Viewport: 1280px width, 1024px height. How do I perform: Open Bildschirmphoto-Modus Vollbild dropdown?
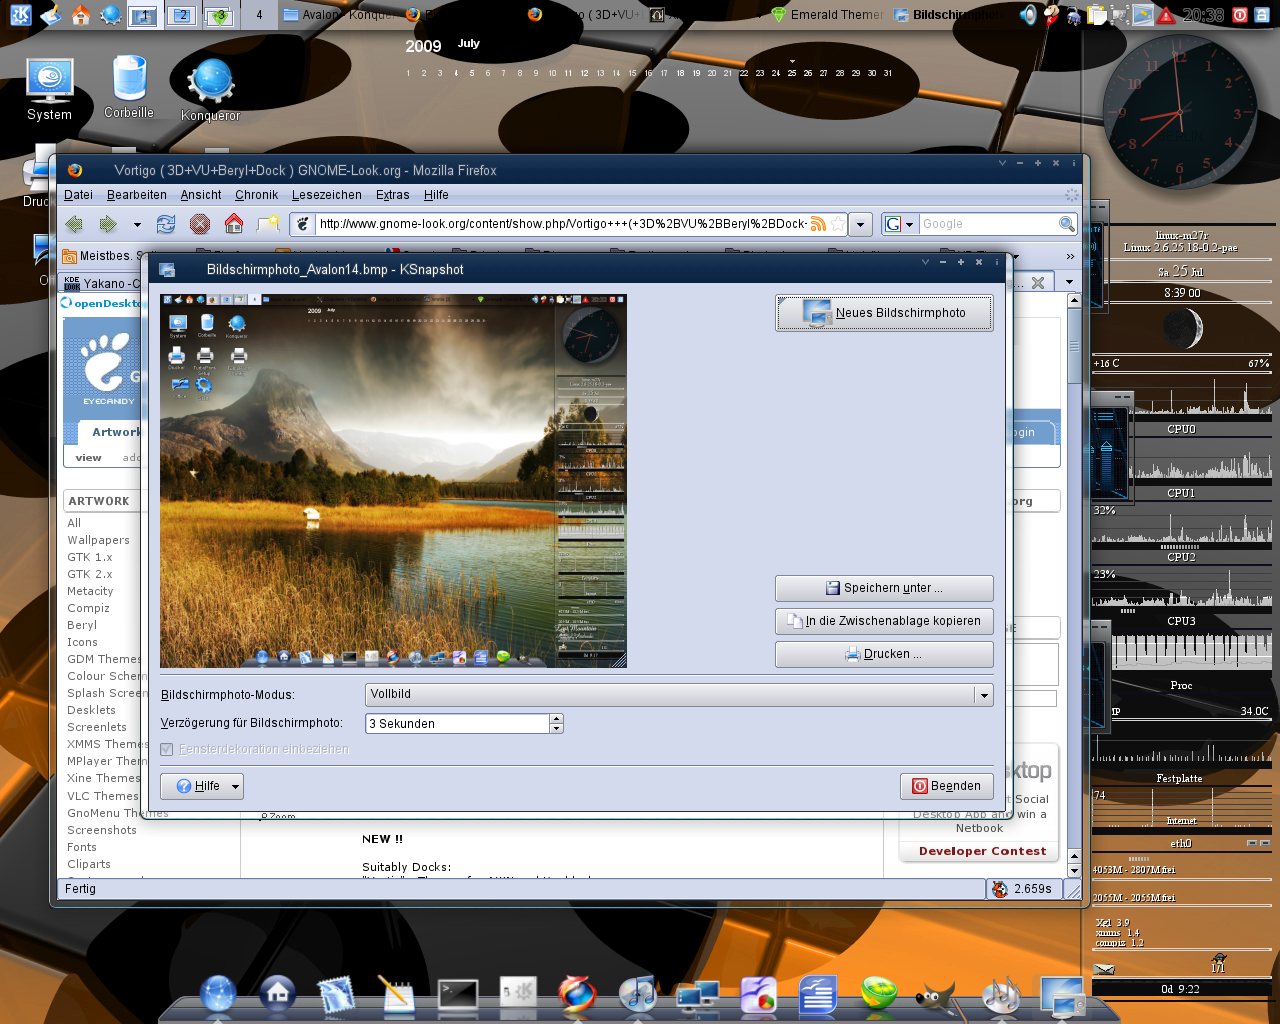coord(679,694)
